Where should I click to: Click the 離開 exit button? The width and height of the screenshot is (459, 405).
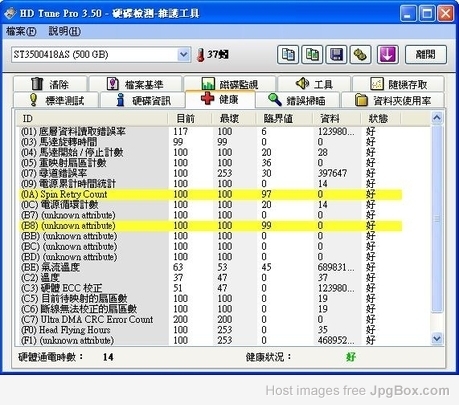coord(426,54)
